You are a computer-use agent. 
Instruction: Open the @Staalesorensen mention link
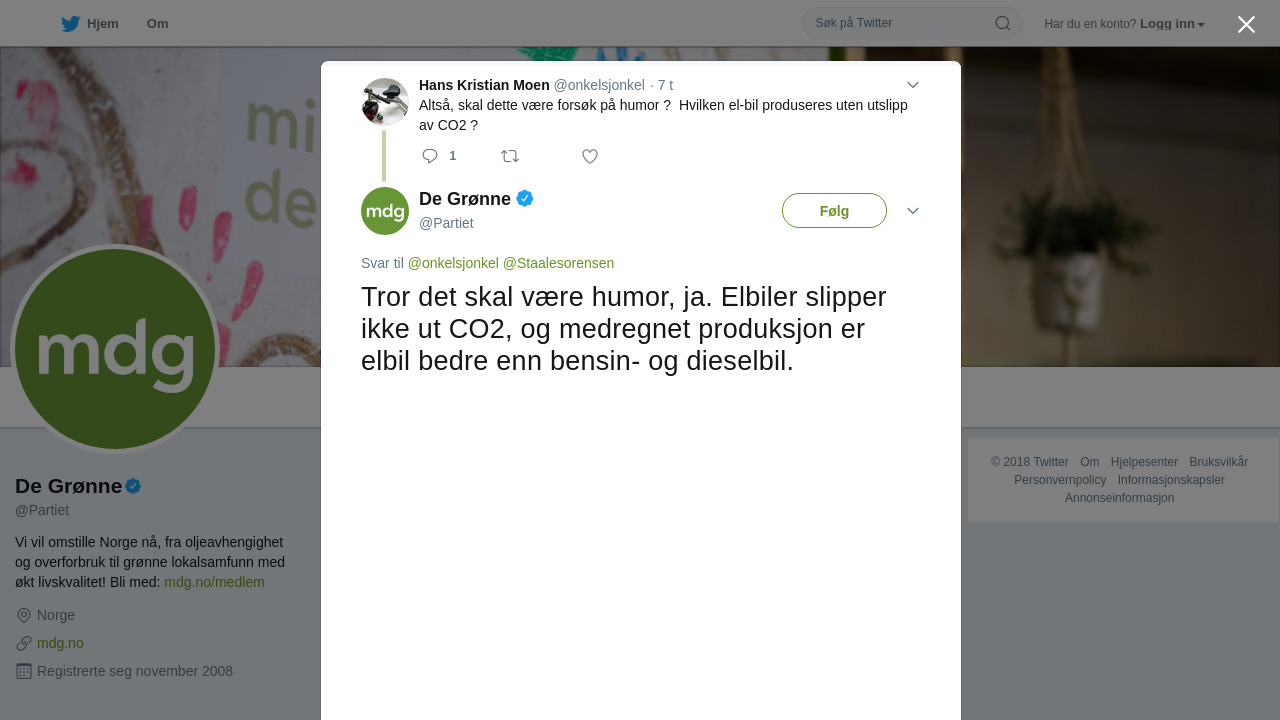tap(558, 263)
